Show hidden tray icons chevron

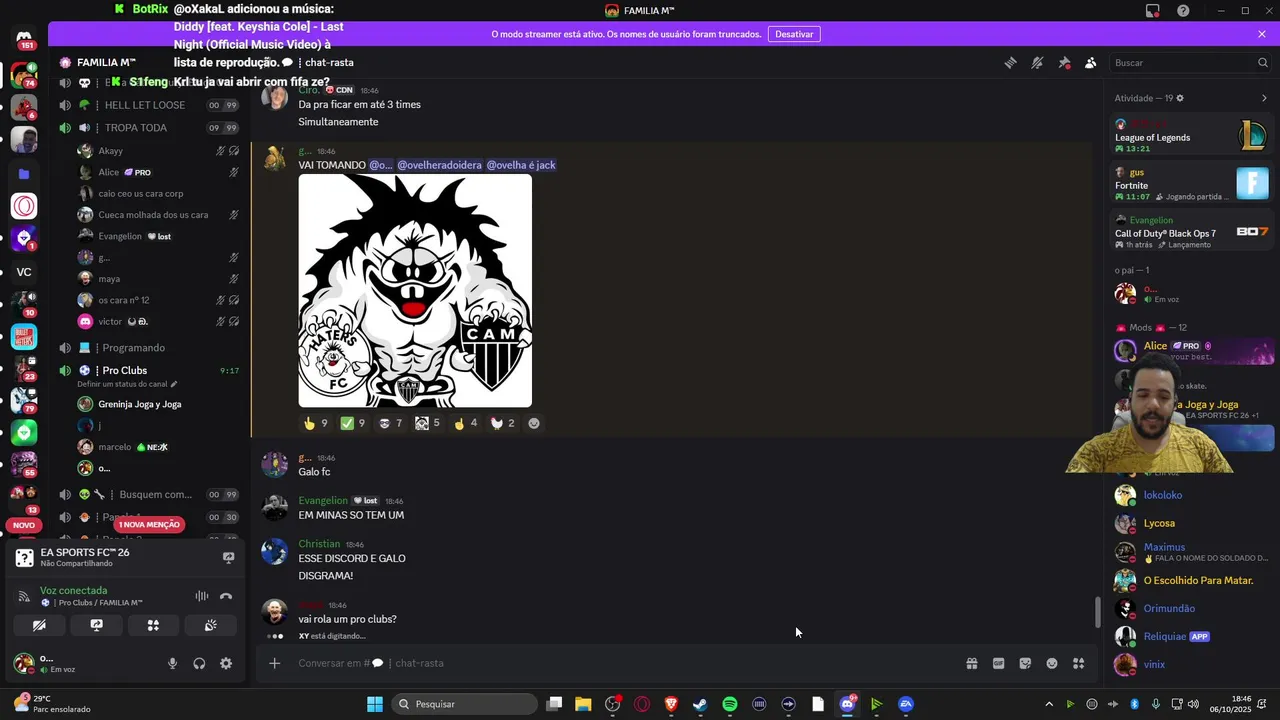[1048, 704]
